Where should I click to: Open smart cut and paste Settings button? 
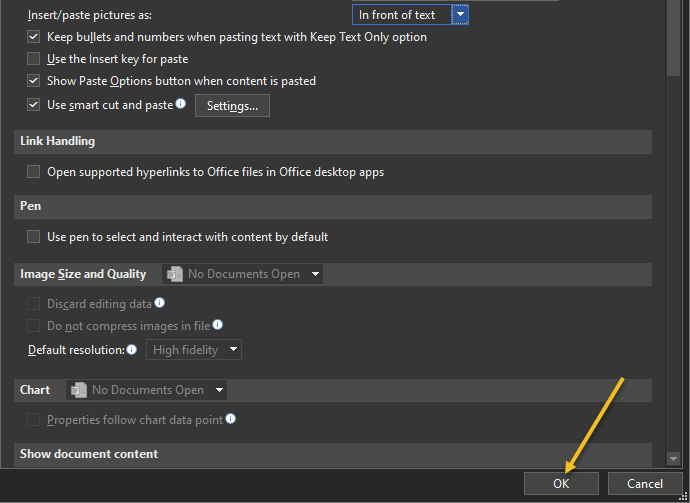(x=232, y=105)
